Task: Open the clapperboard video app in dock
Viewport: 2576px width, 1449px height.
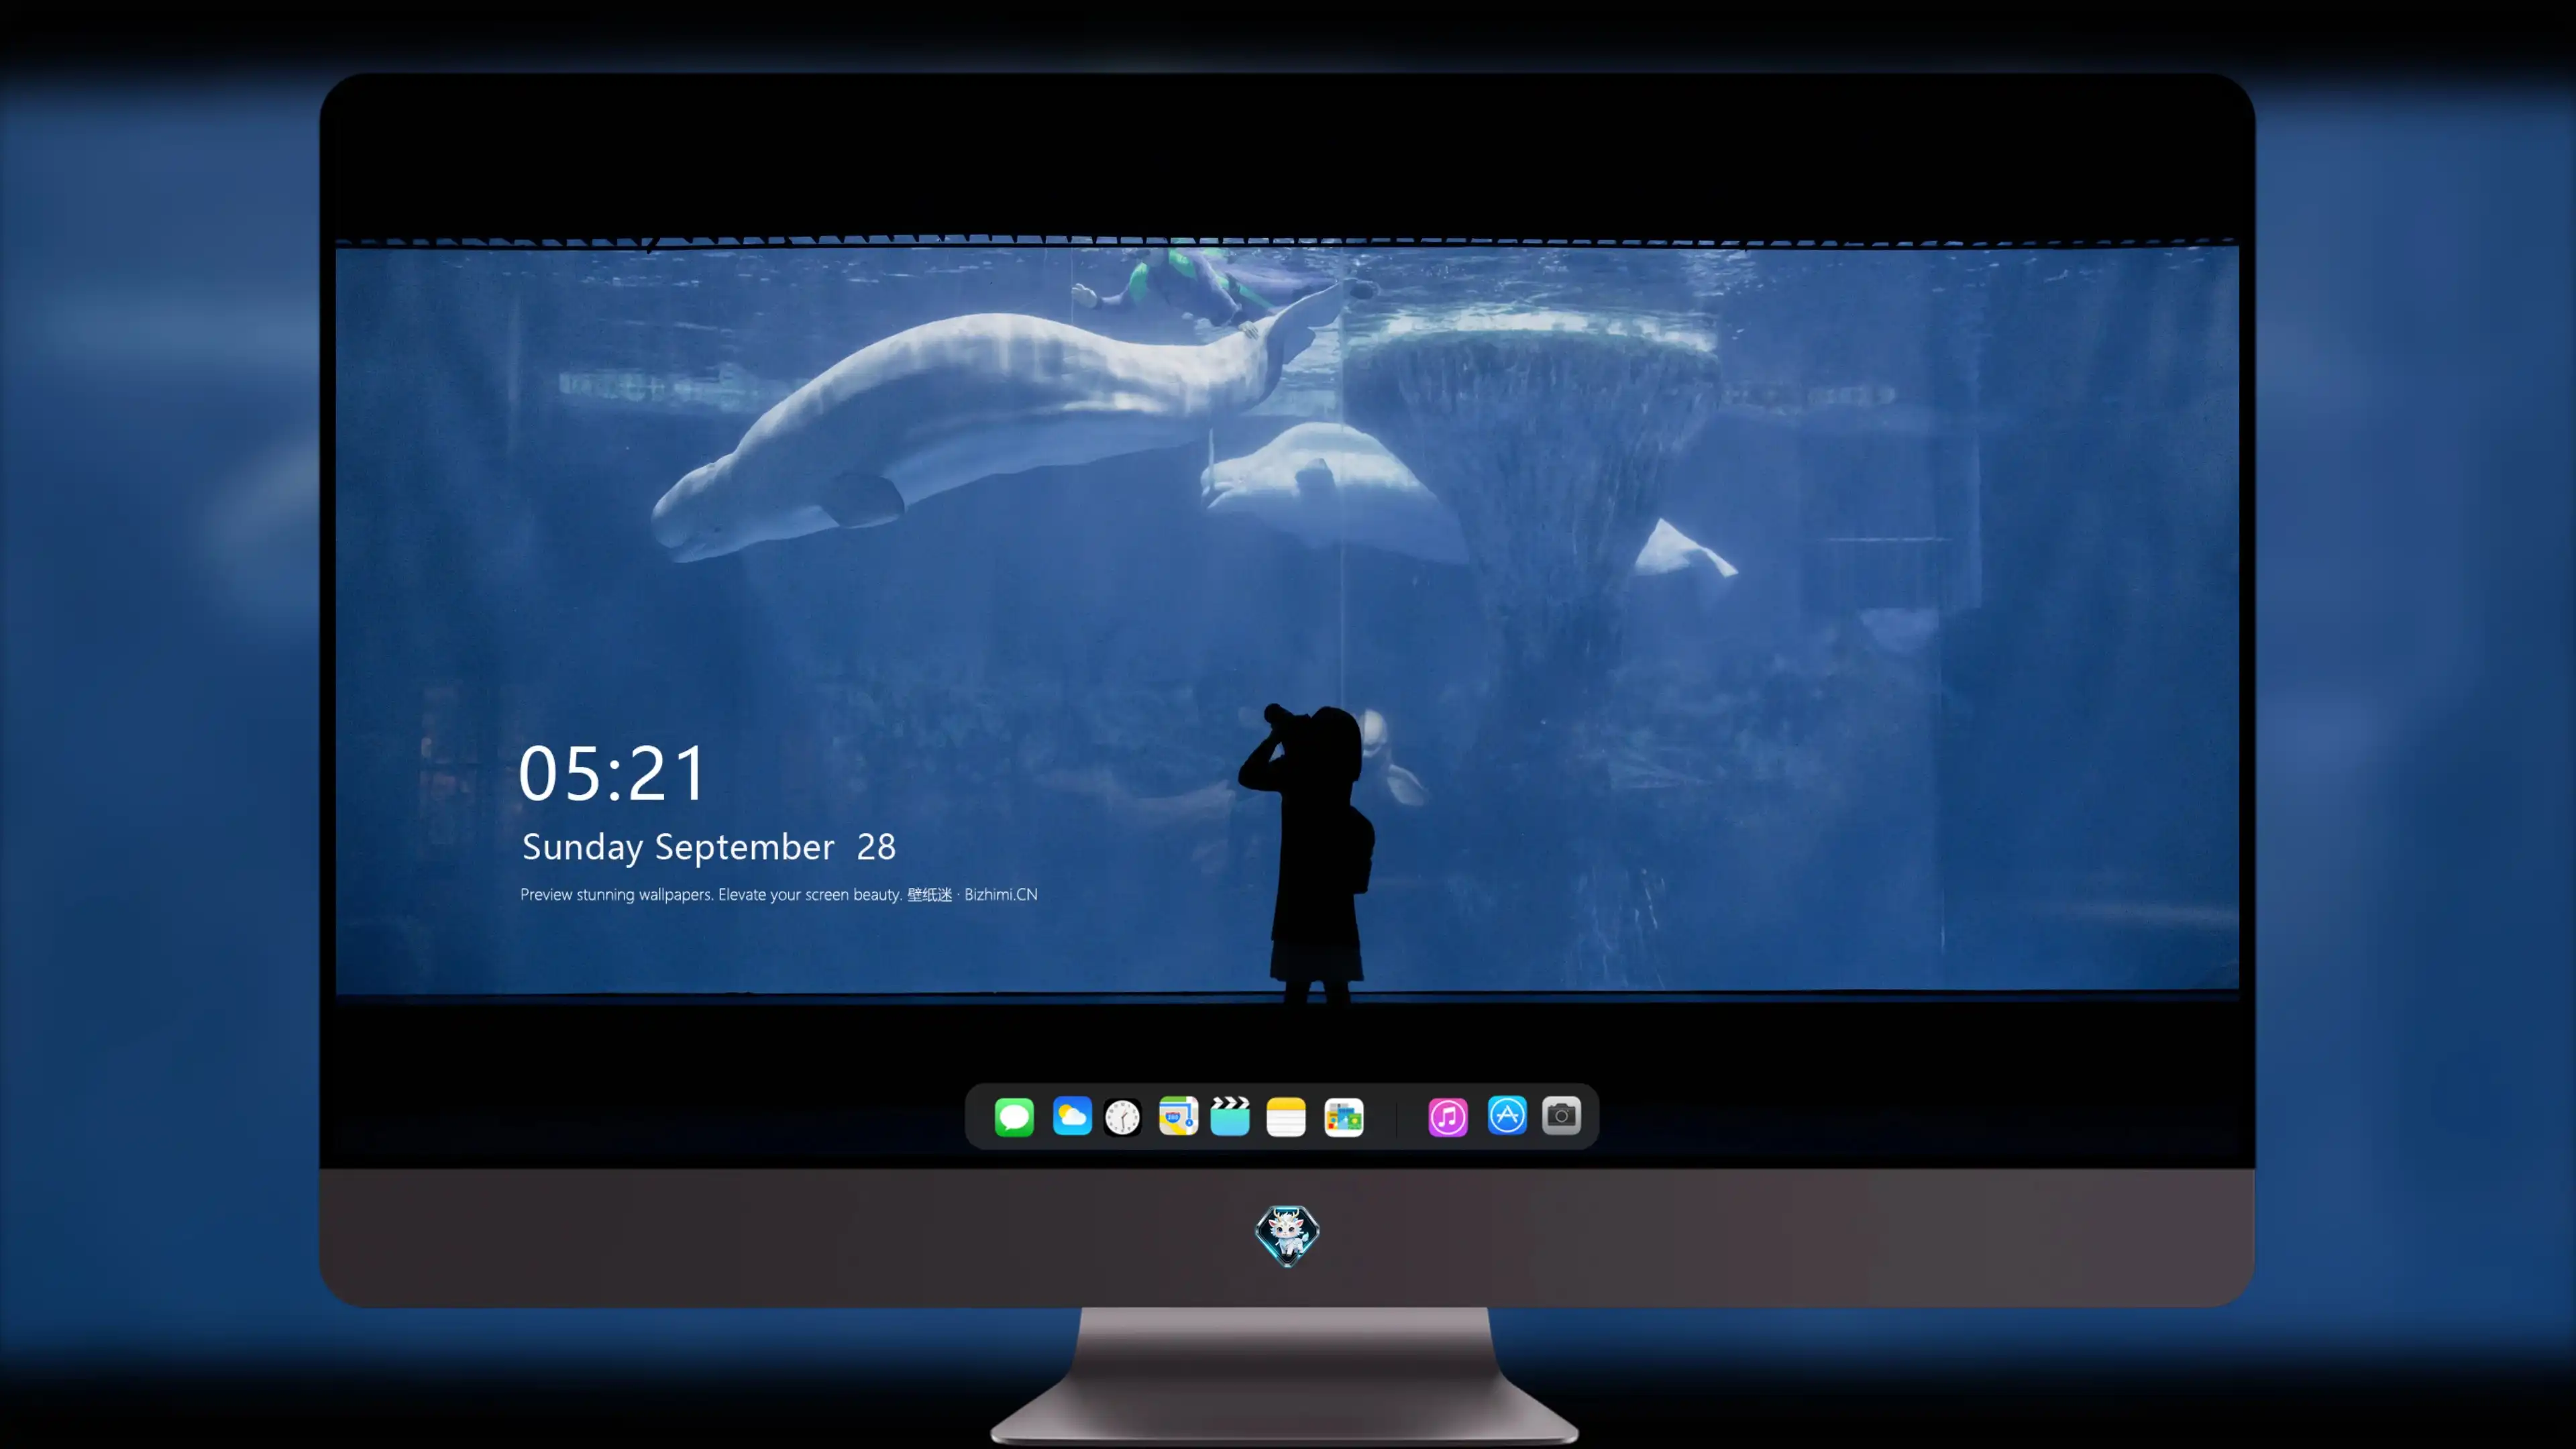Action: (1230, 1116)
